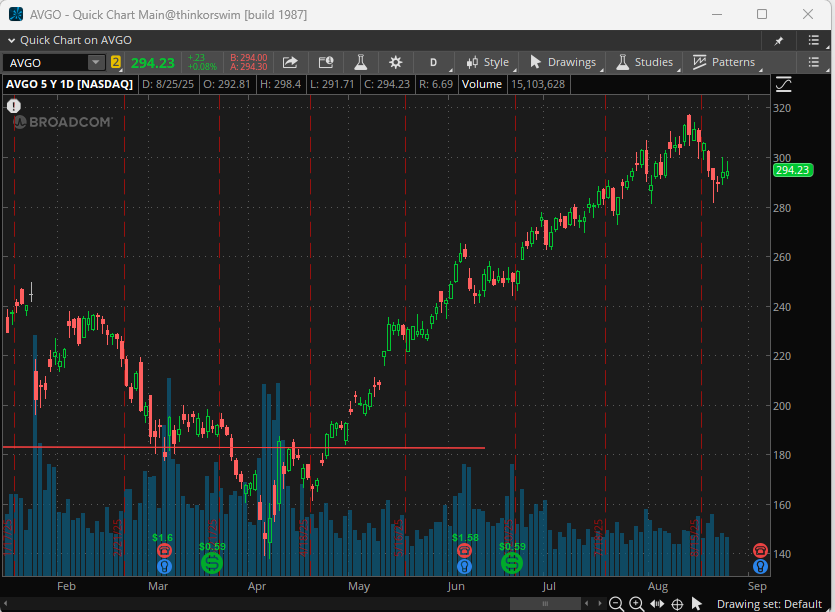Viewport: 835px width, 612px height.
Task: Open the flask icon beside the settings gear
Action: point(361,62)
